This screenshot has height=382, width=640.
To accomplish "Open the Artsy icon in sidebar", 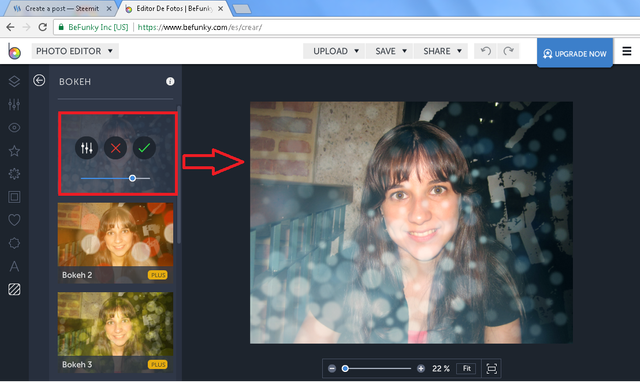I will pos(14,174).
